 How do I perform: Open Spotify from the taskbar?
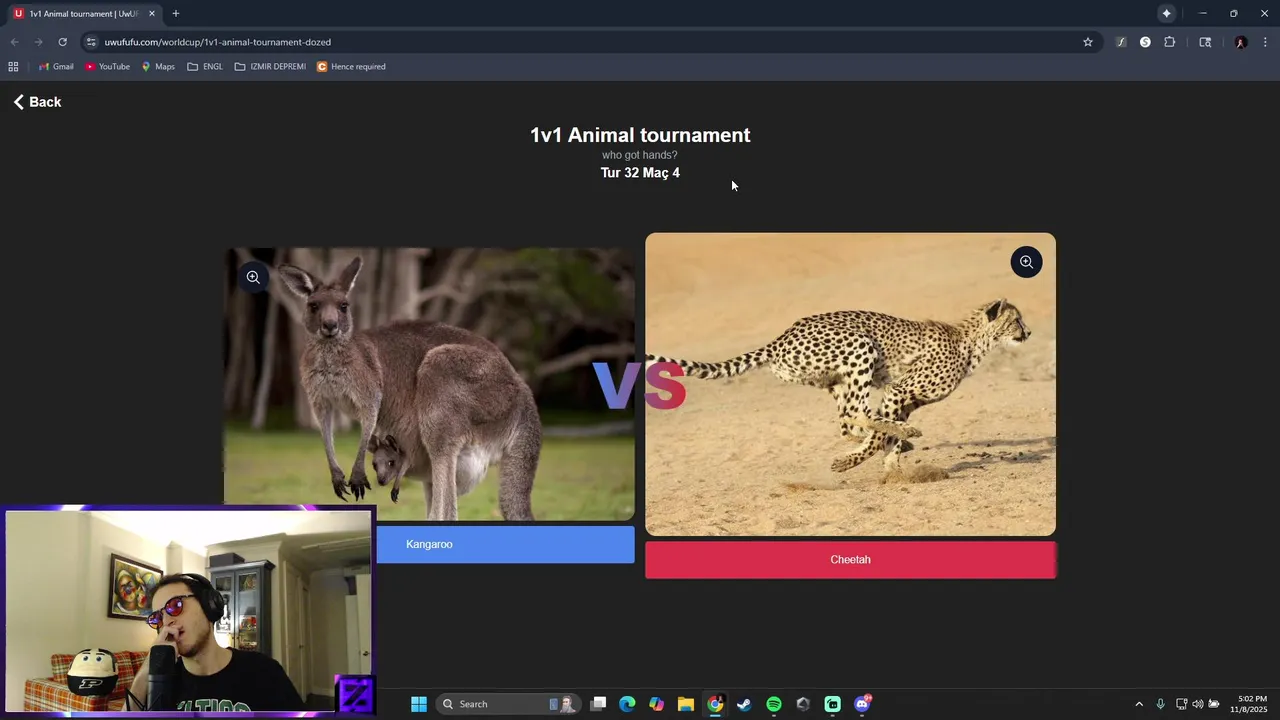pyautogui.click(x=774, y=704)
